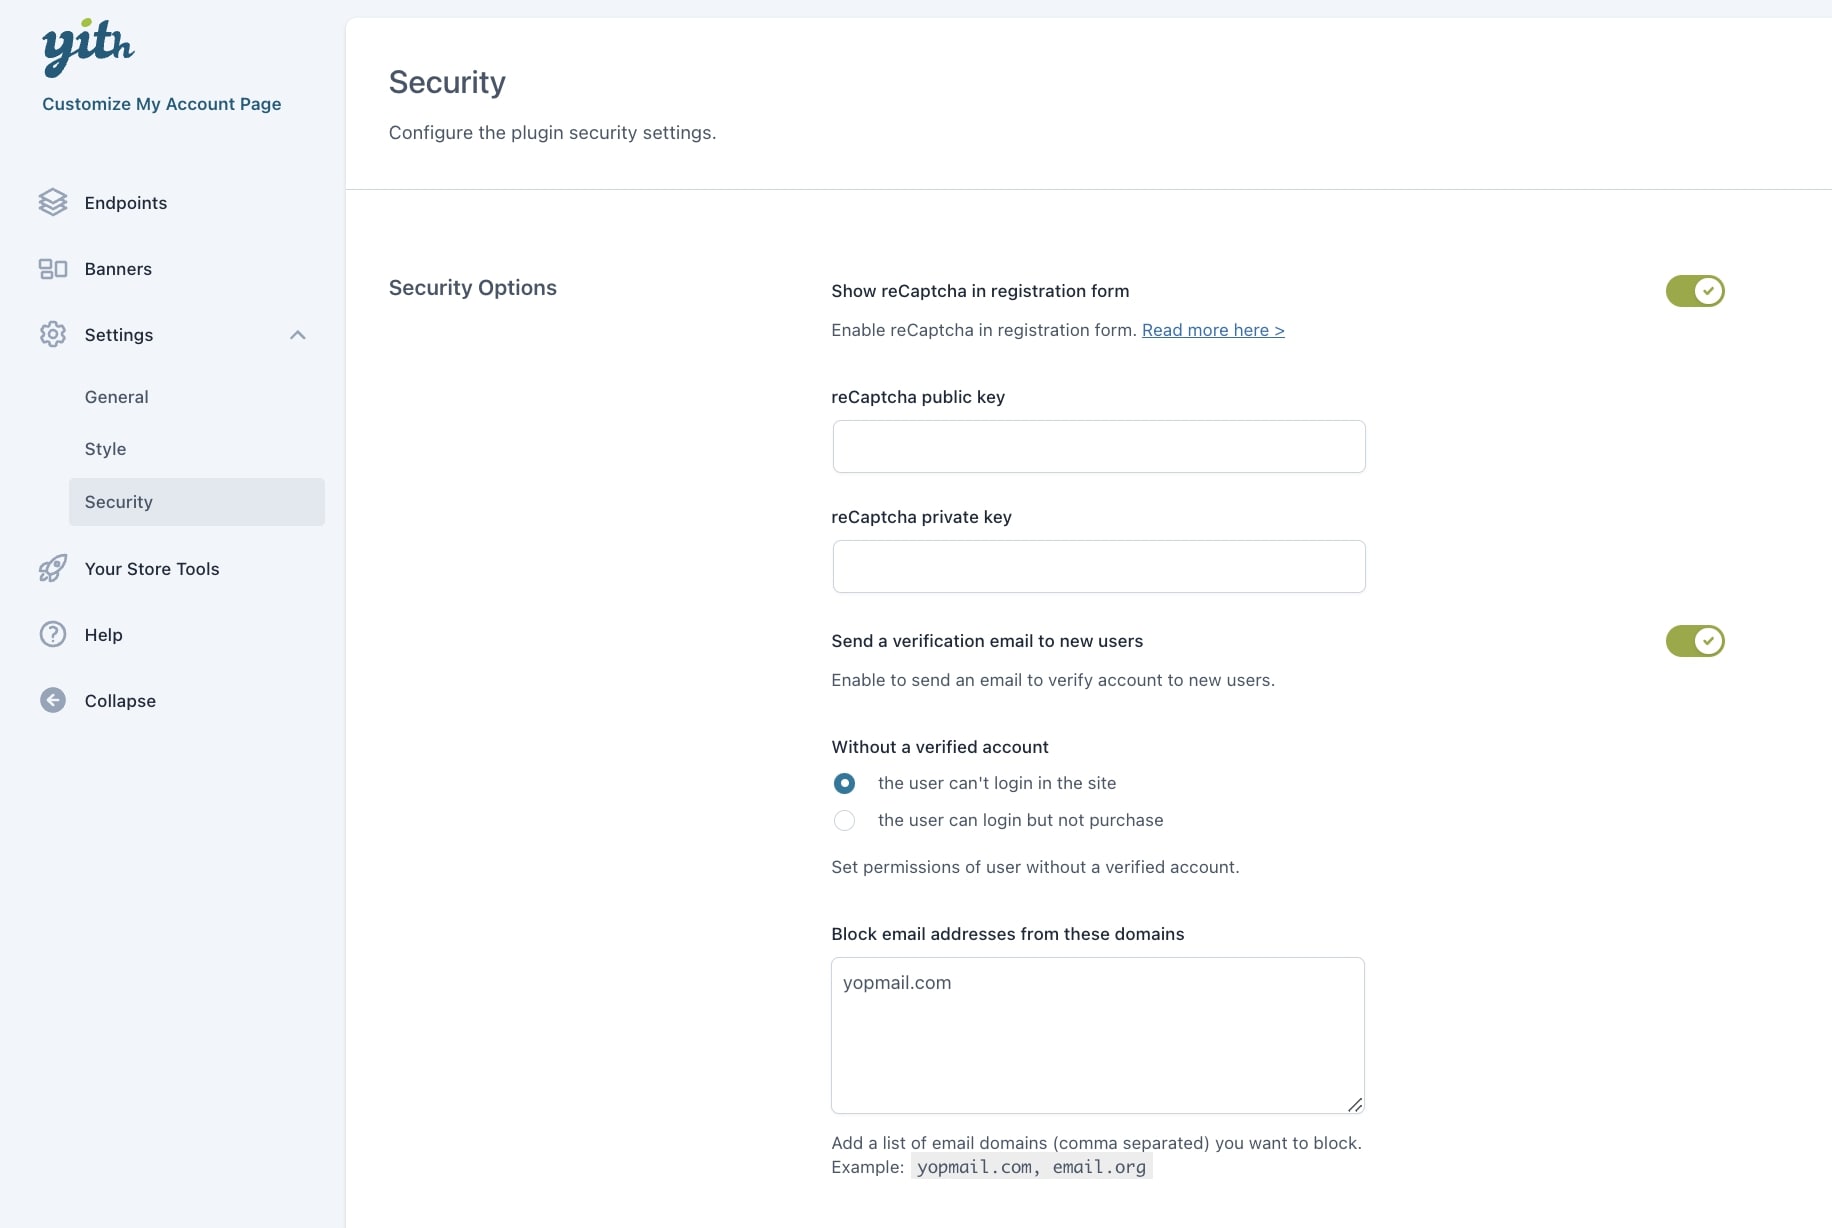Select 'the user can't login in the site'
Screen dimensions: 1832x1228
(844, 783)
